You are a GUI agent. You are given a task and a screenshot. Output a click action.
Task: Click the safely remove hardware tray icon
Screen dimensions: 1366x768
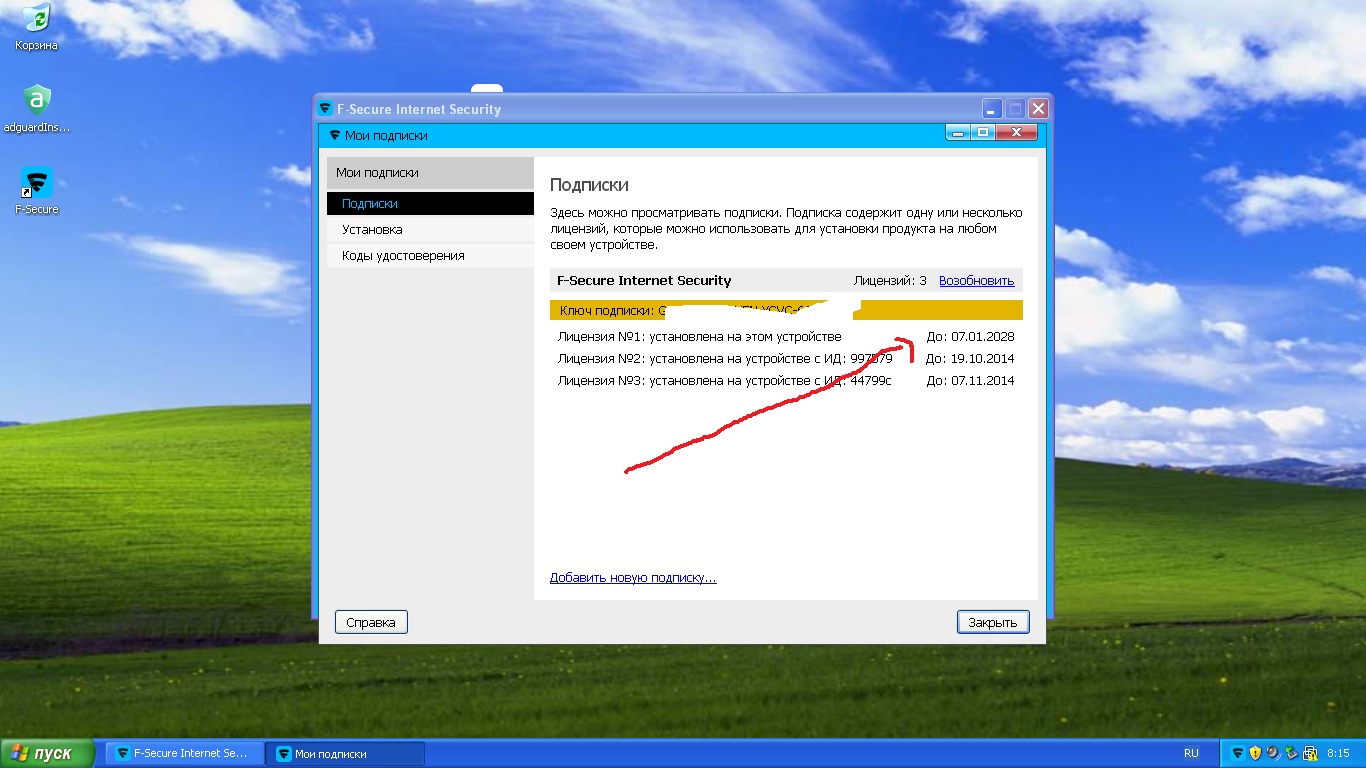(x=1290, y=753)
